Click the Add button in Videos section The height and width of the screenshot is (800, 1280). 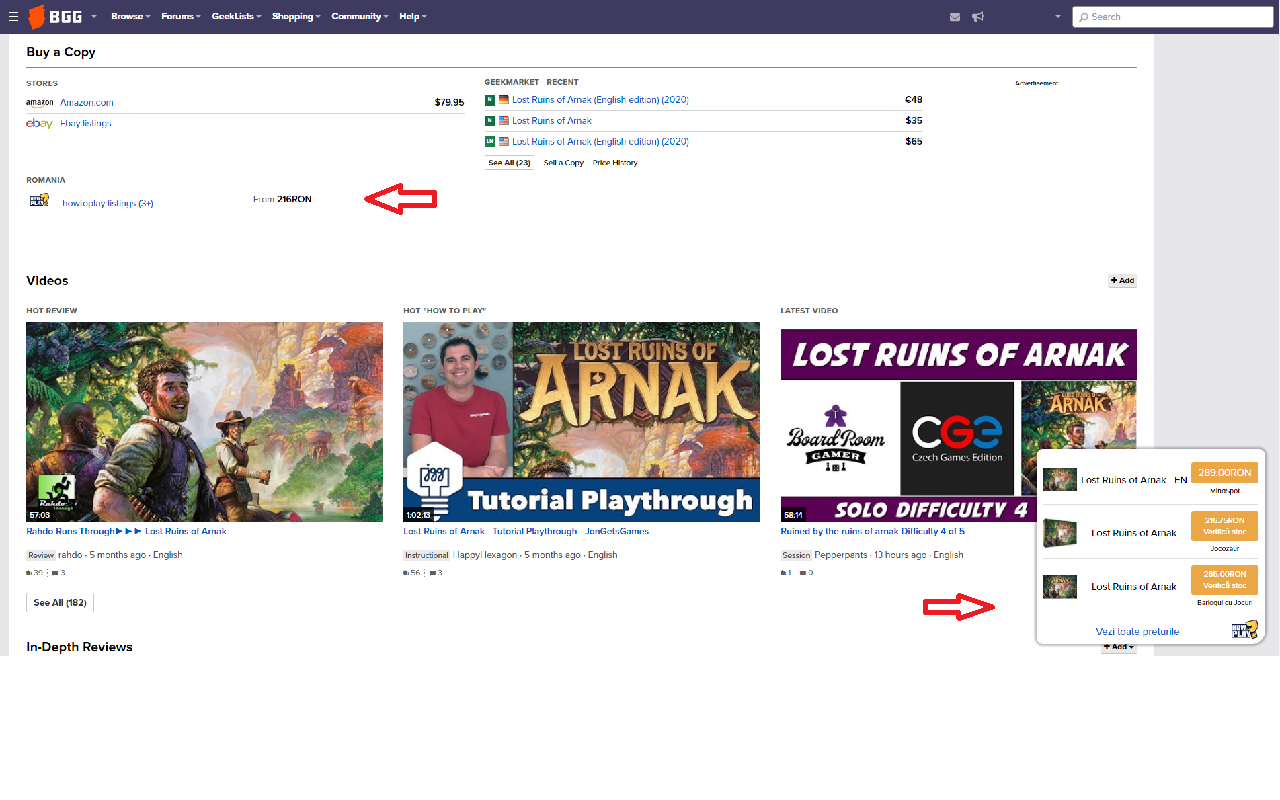(1122, 281)
